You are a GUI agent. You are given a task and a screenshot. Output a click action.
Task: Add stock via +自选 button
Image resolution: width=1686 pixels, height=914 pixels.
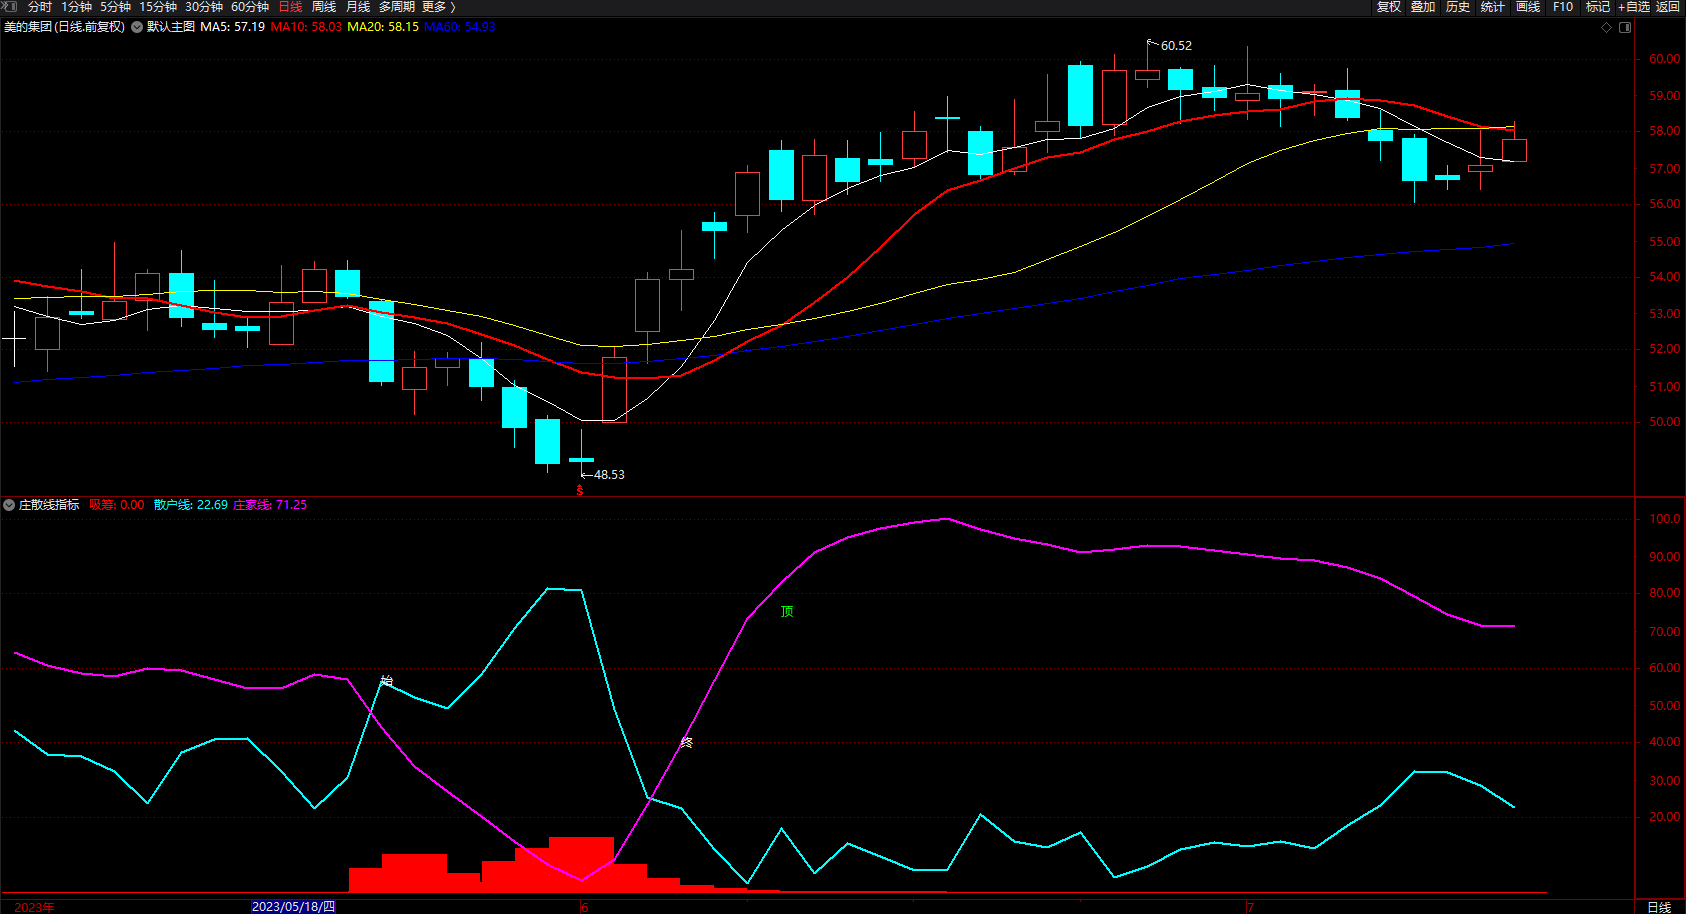click(1634, 7)
